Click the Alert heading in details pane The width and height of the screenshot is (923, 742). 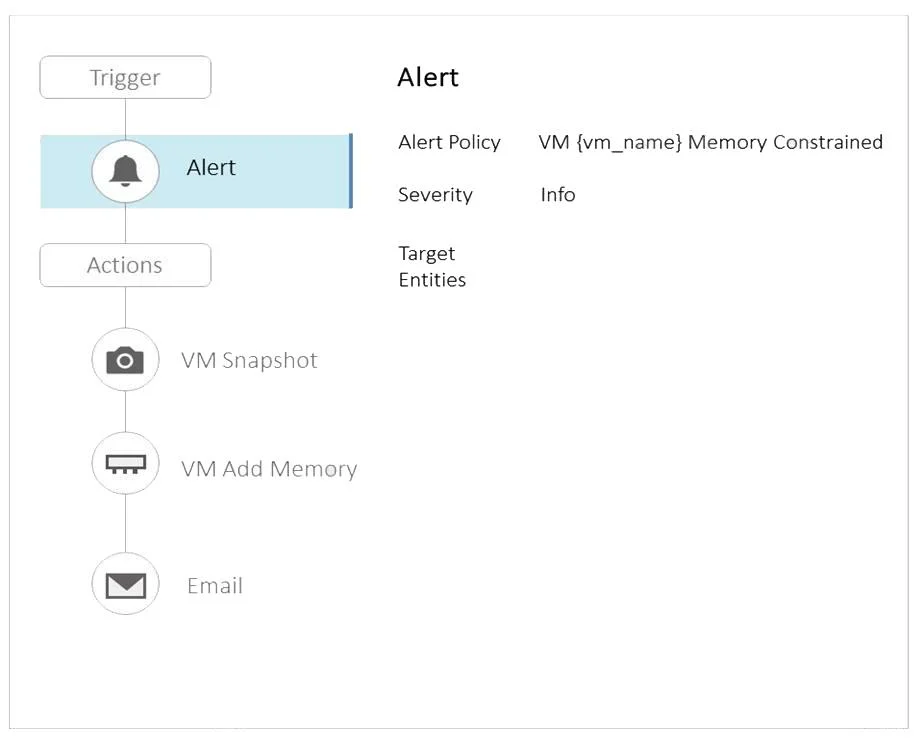[x=428, y=77]
